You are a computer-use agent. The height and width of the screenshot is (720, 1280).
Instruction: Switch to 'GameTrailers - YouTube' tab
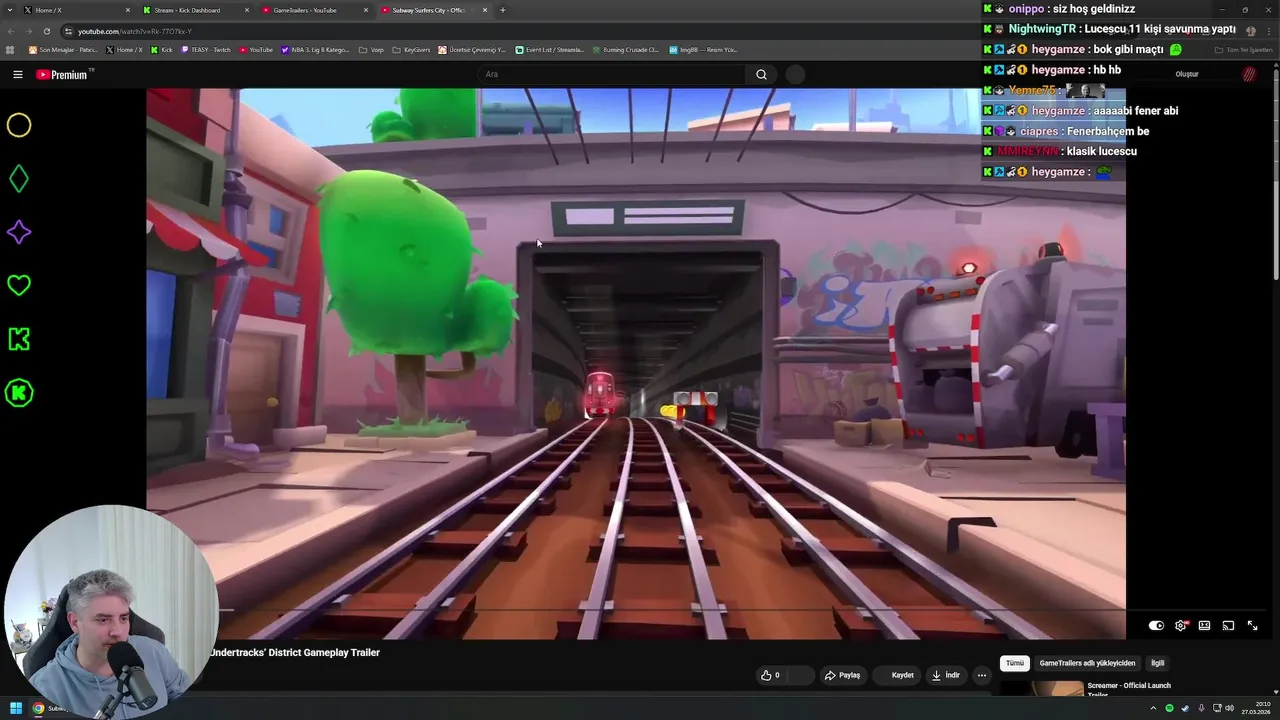[x=314, y=10]
